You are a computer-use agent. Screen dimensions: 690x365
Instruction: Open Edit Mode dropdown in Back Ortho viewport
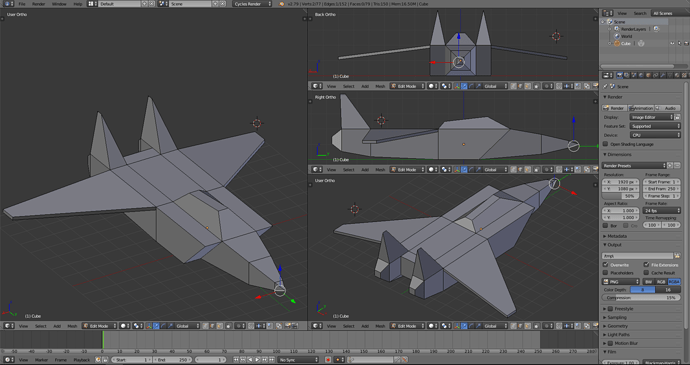pyautogui.click(x=407, y=86)
